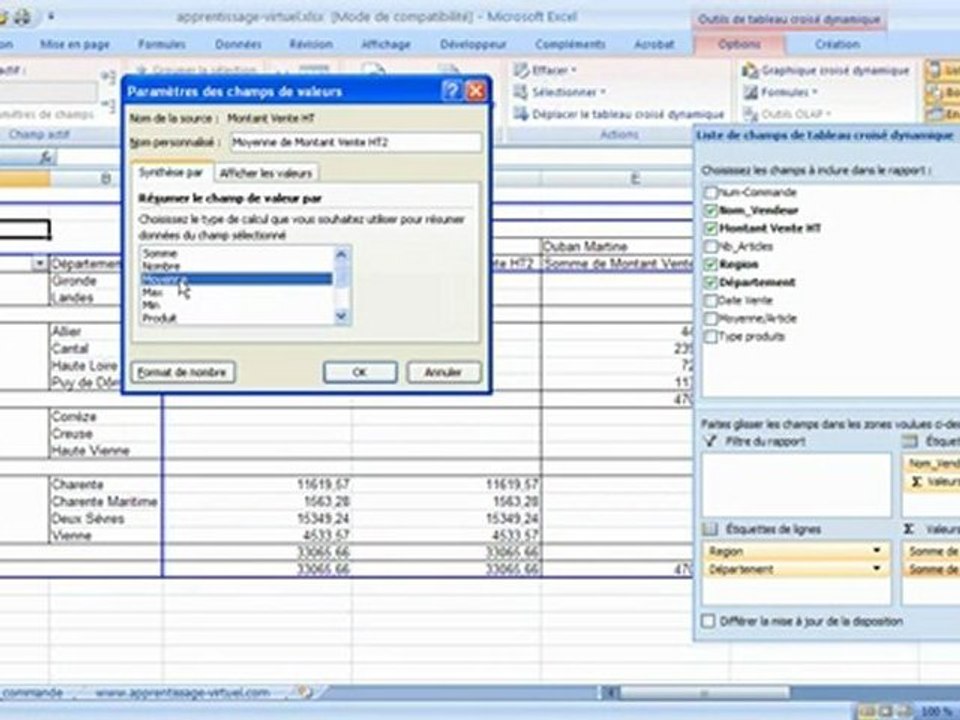Expand the Sélectionner dropdown arrow
Image resolution: width=960 pixels, height=720 pixels.
(x=603, y=92)
